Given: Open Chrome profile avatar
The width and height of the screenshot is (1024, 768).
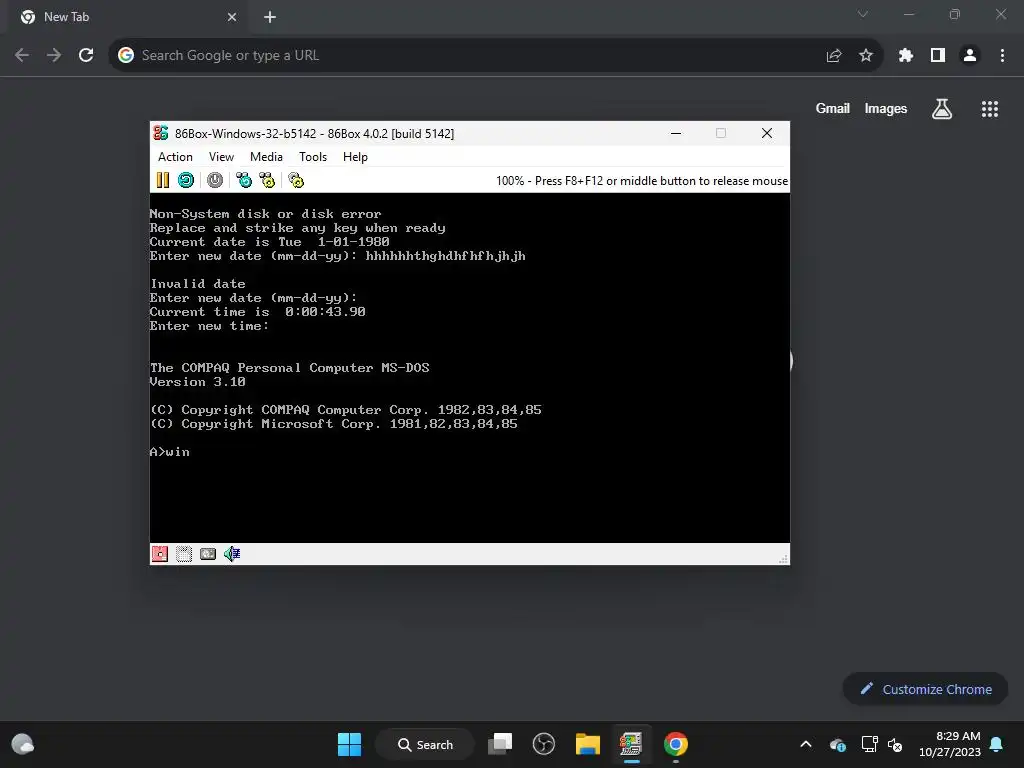Looking at the screenshot, I should [970, 56].
